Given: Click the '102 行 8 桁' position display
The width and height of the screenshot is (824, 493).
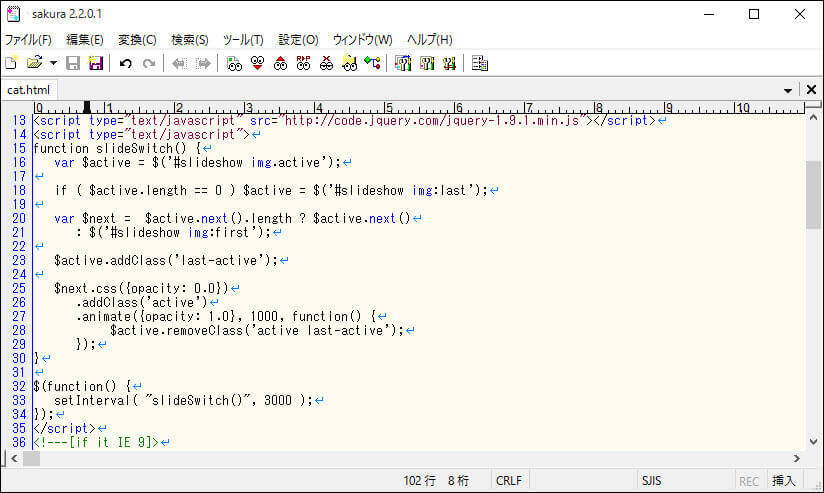Looking at the screenshot, I should pyautogui.click(x=436, y=481).
